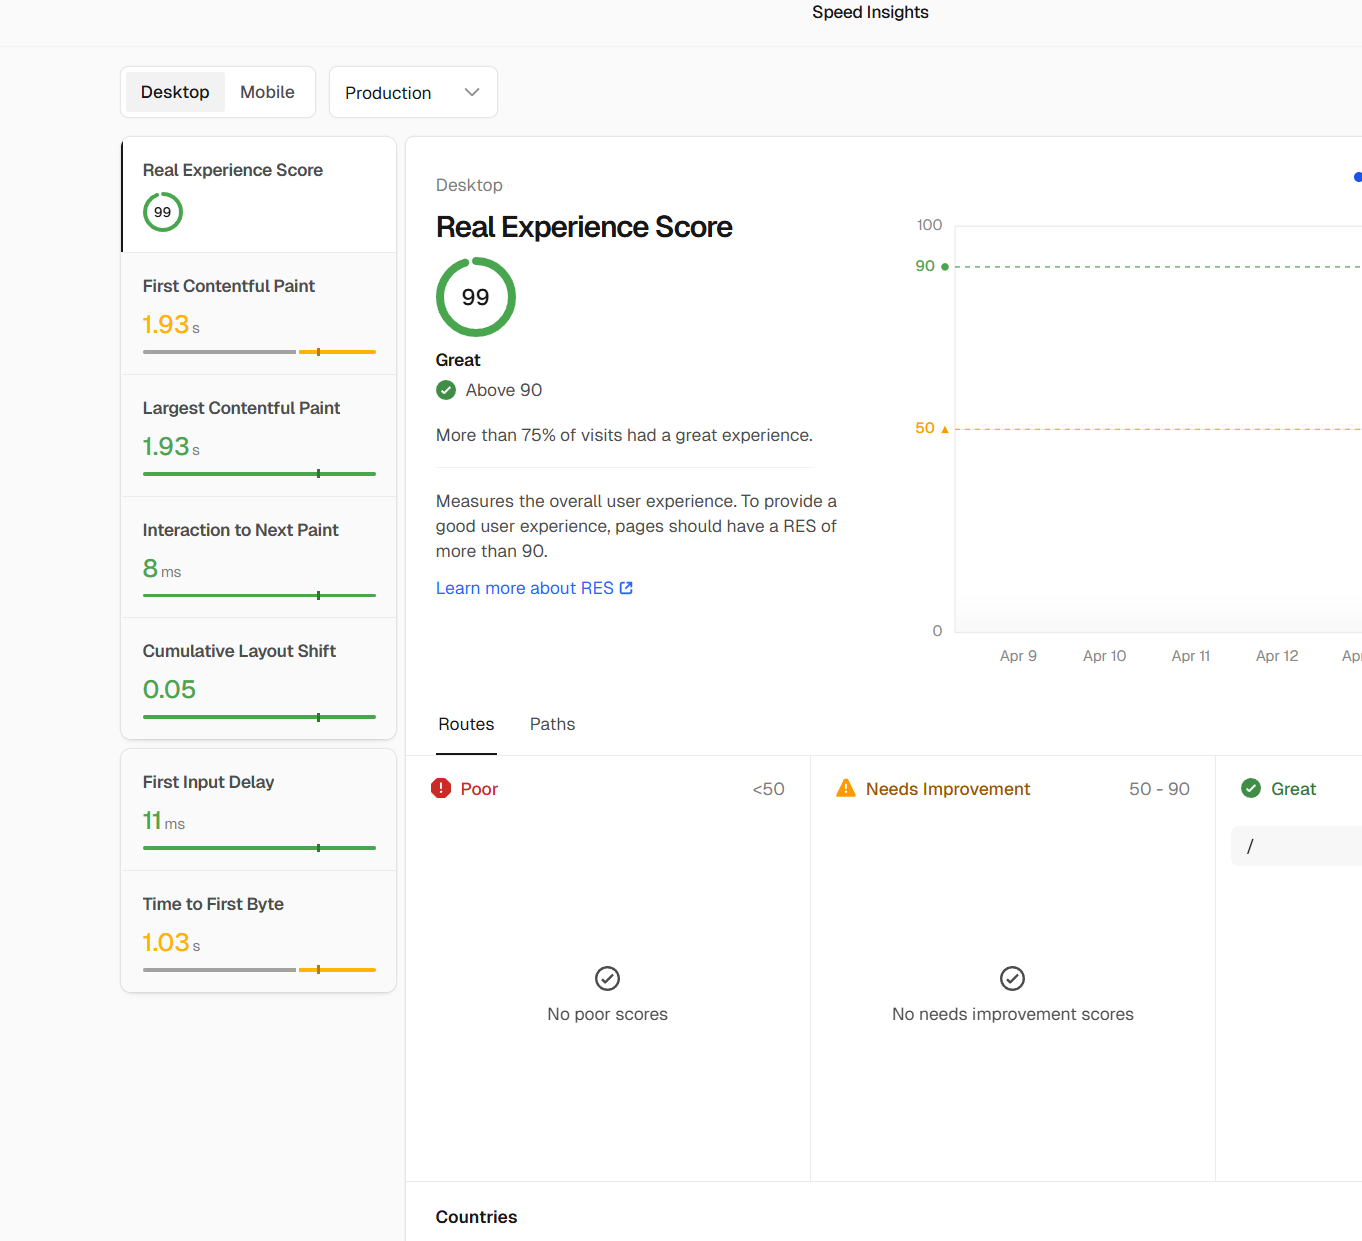Click the Time to First Byte progress bar
The image size is (1362, 1241).
point(259,969)
